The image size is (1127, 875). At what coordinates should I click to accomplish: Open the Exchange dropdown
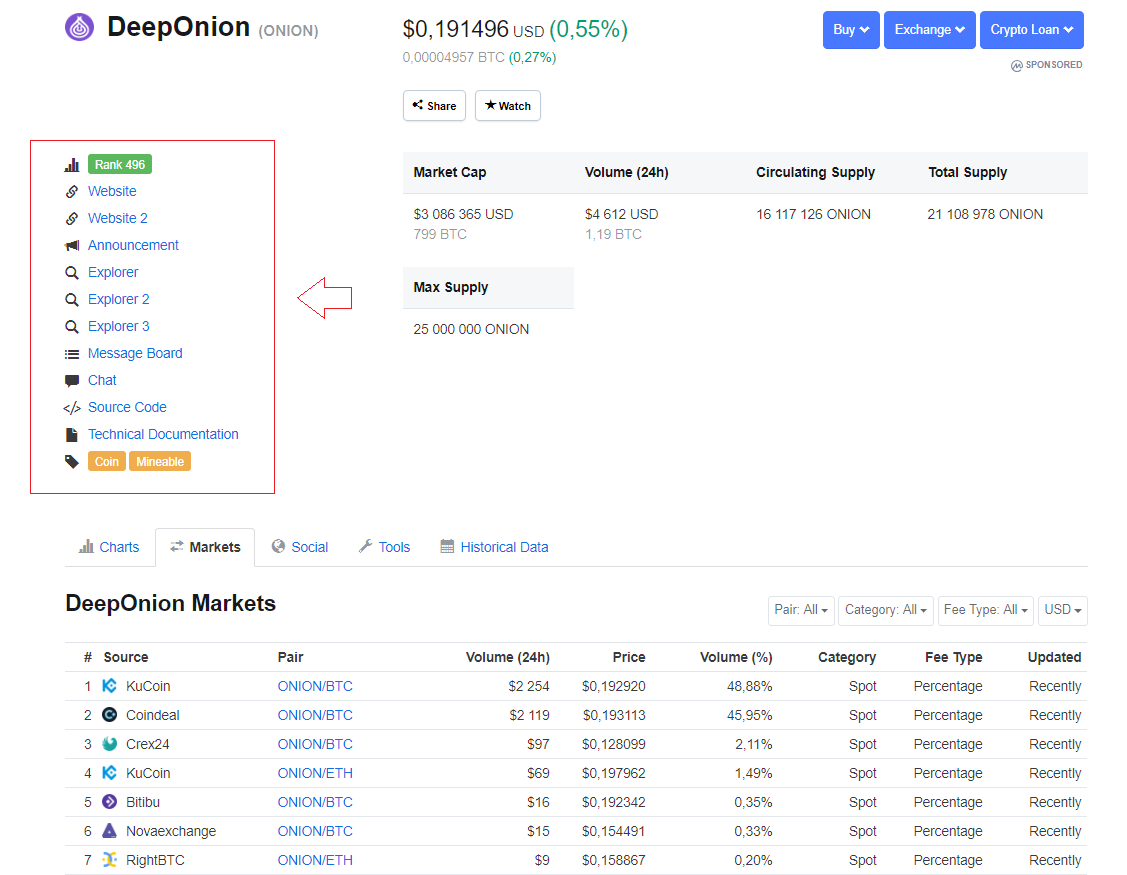click(x=929, y=29)
